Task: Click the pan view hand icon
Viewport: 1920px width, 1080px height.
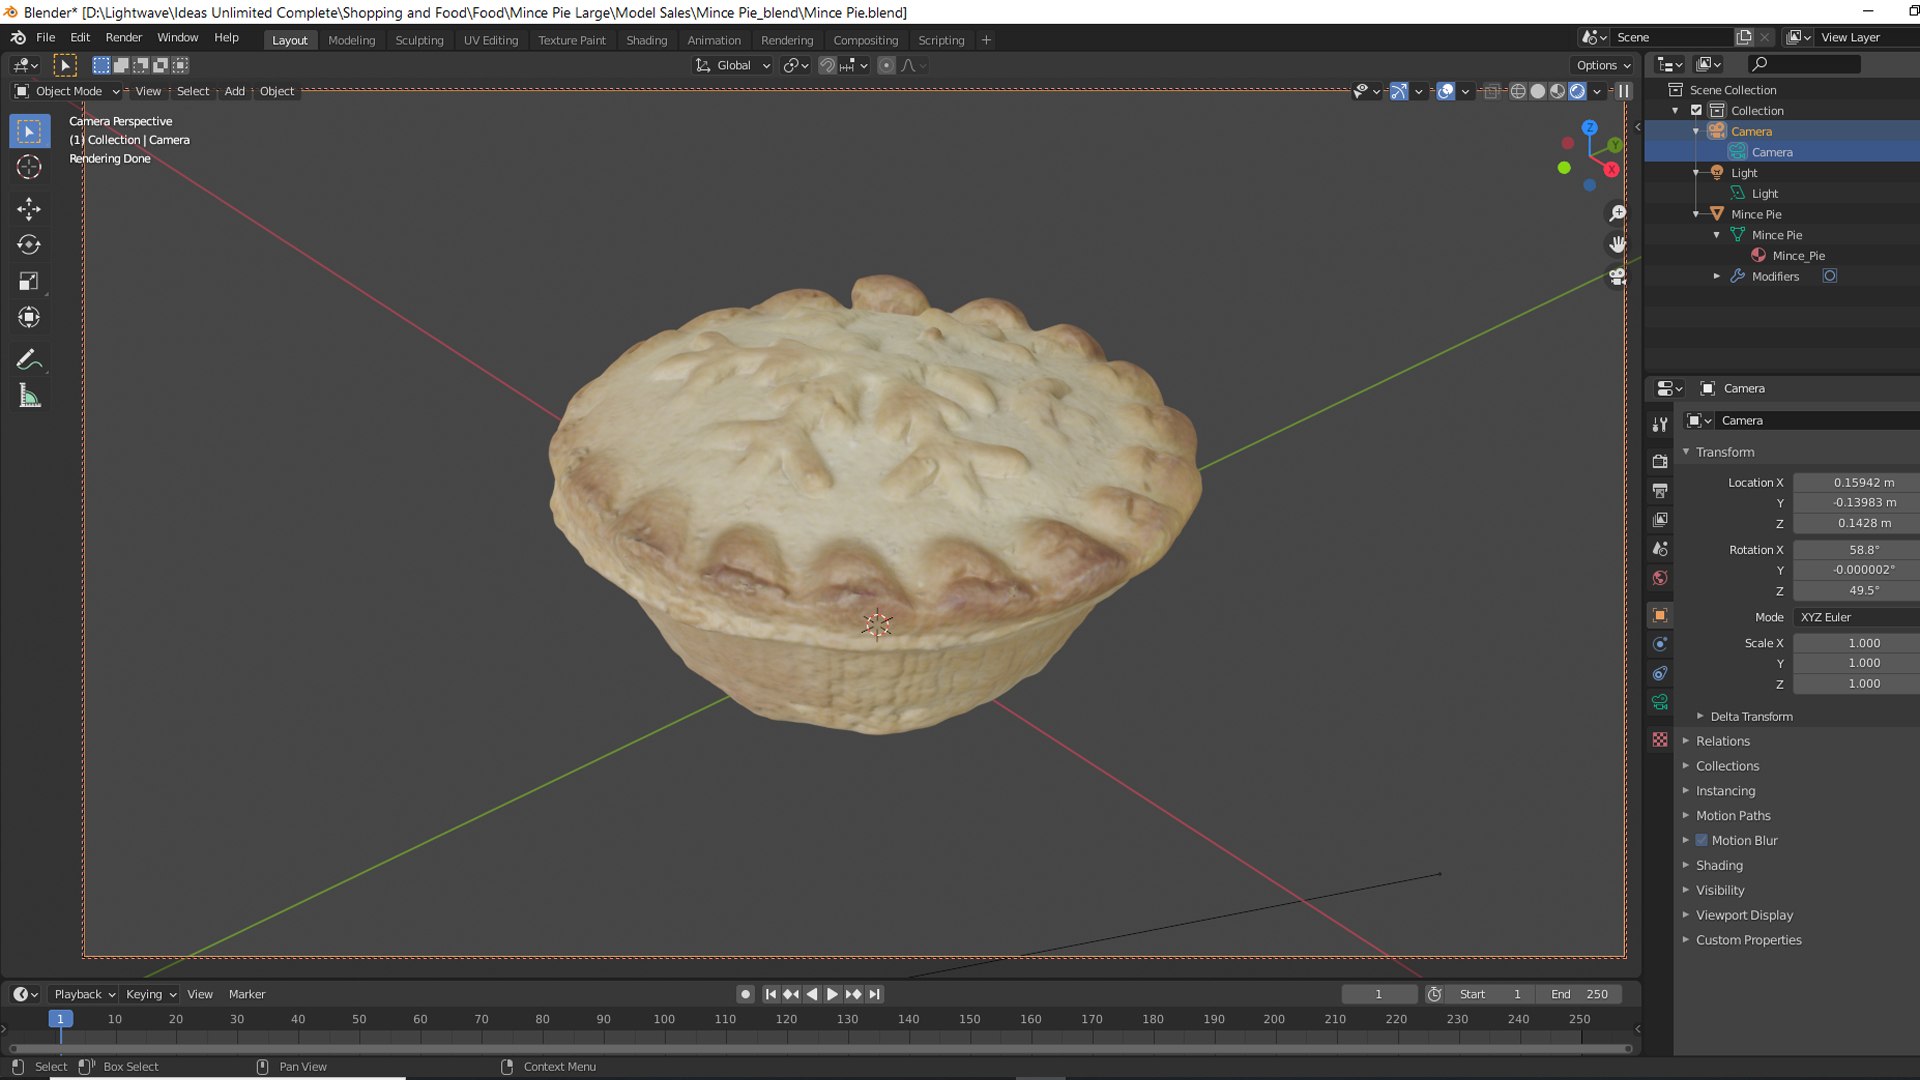Action: [x=1617, y=244]
